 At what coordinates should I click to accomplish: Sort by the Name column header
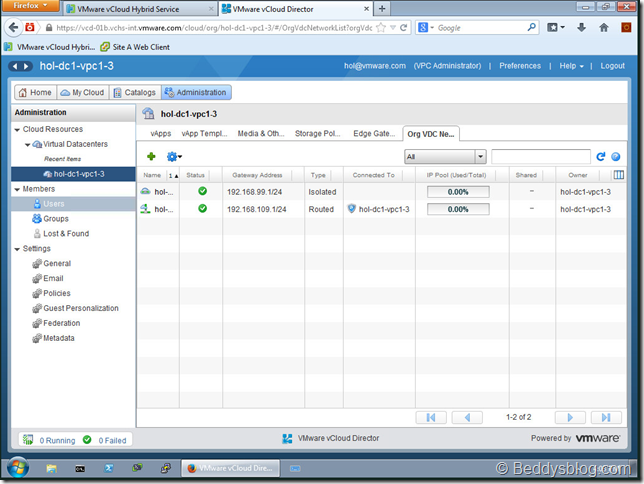(152, 175)
